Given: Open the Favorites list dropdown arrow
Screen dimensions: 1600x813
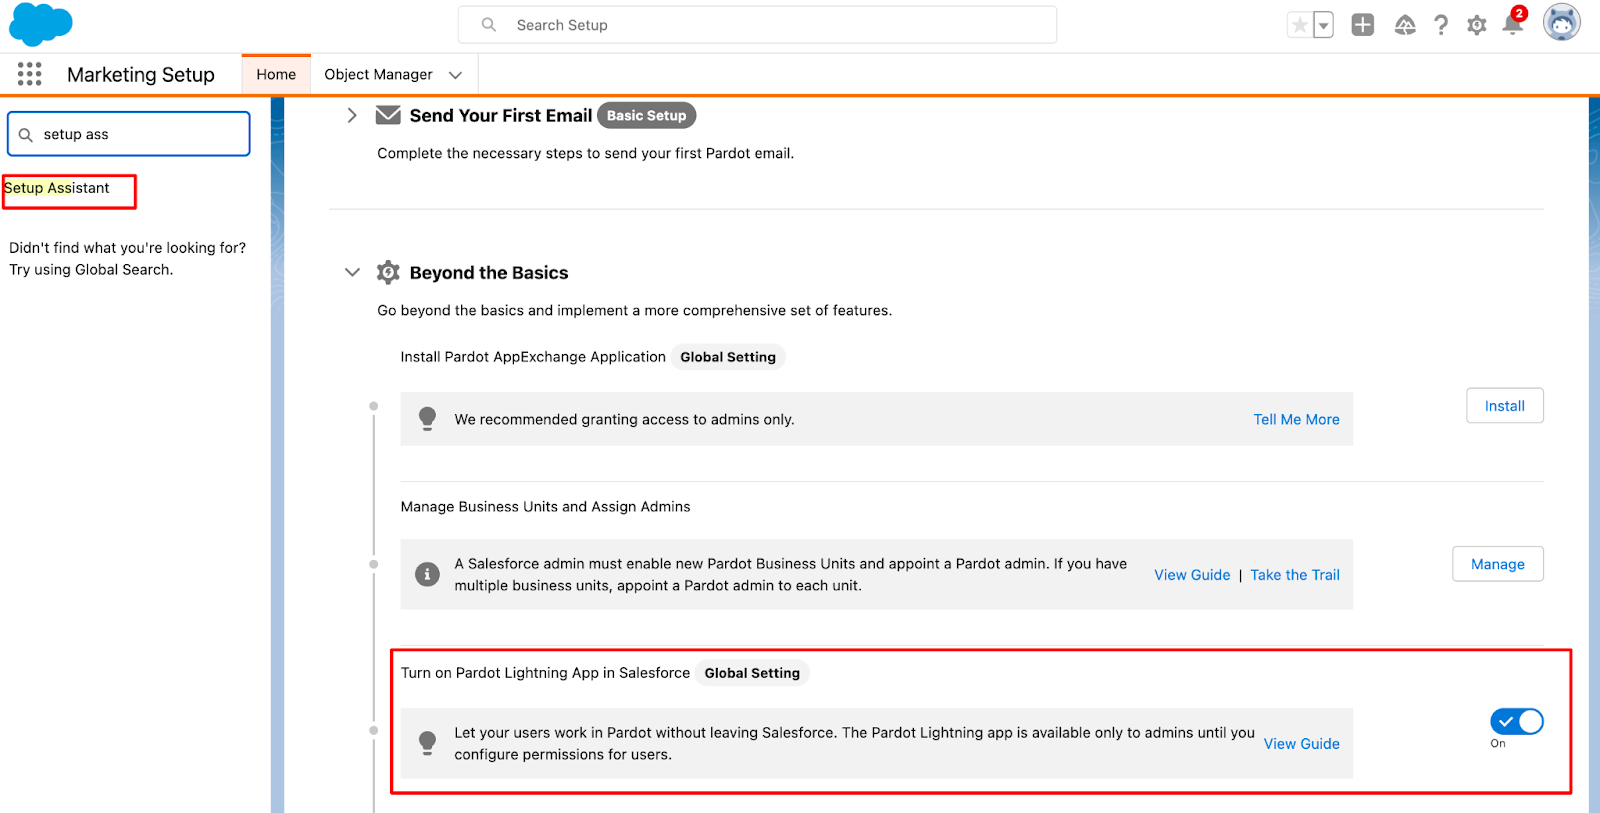Looking at the screenshot, I should click(1323, 26).
